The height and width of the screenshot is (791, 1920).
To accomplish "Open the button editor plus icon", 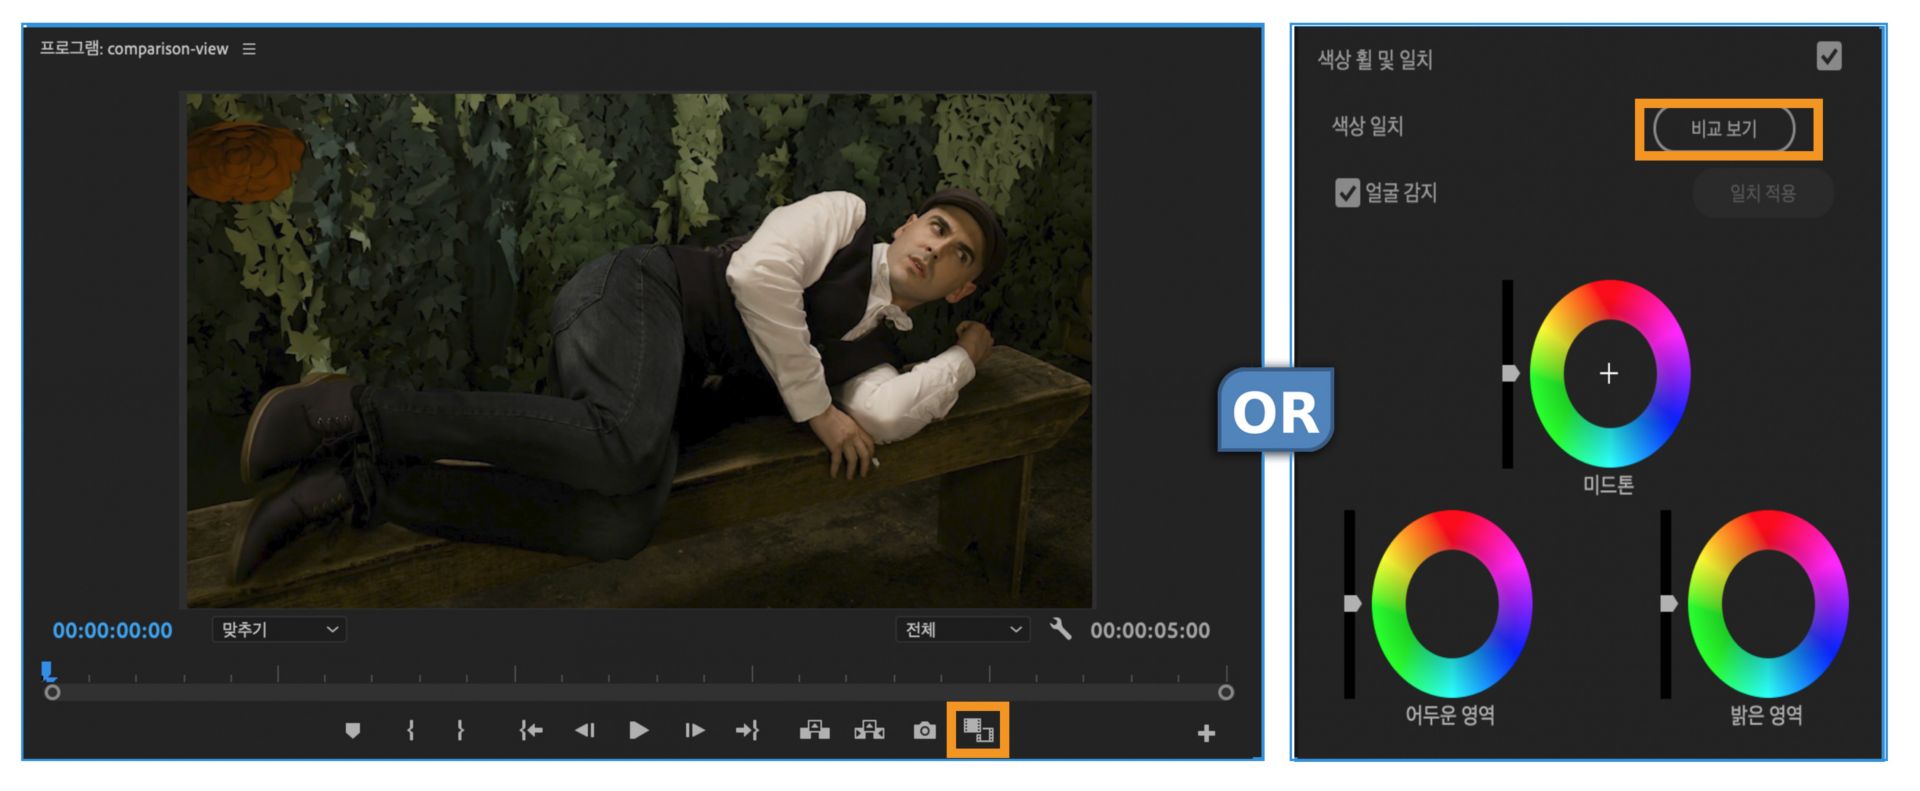I will 1206,734.
